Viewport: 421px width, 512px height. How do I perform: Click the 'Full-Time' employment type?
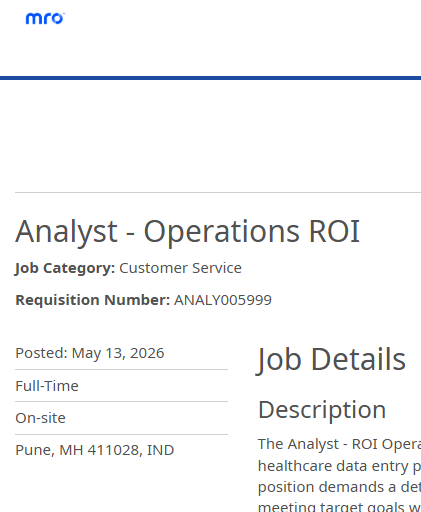47,386
